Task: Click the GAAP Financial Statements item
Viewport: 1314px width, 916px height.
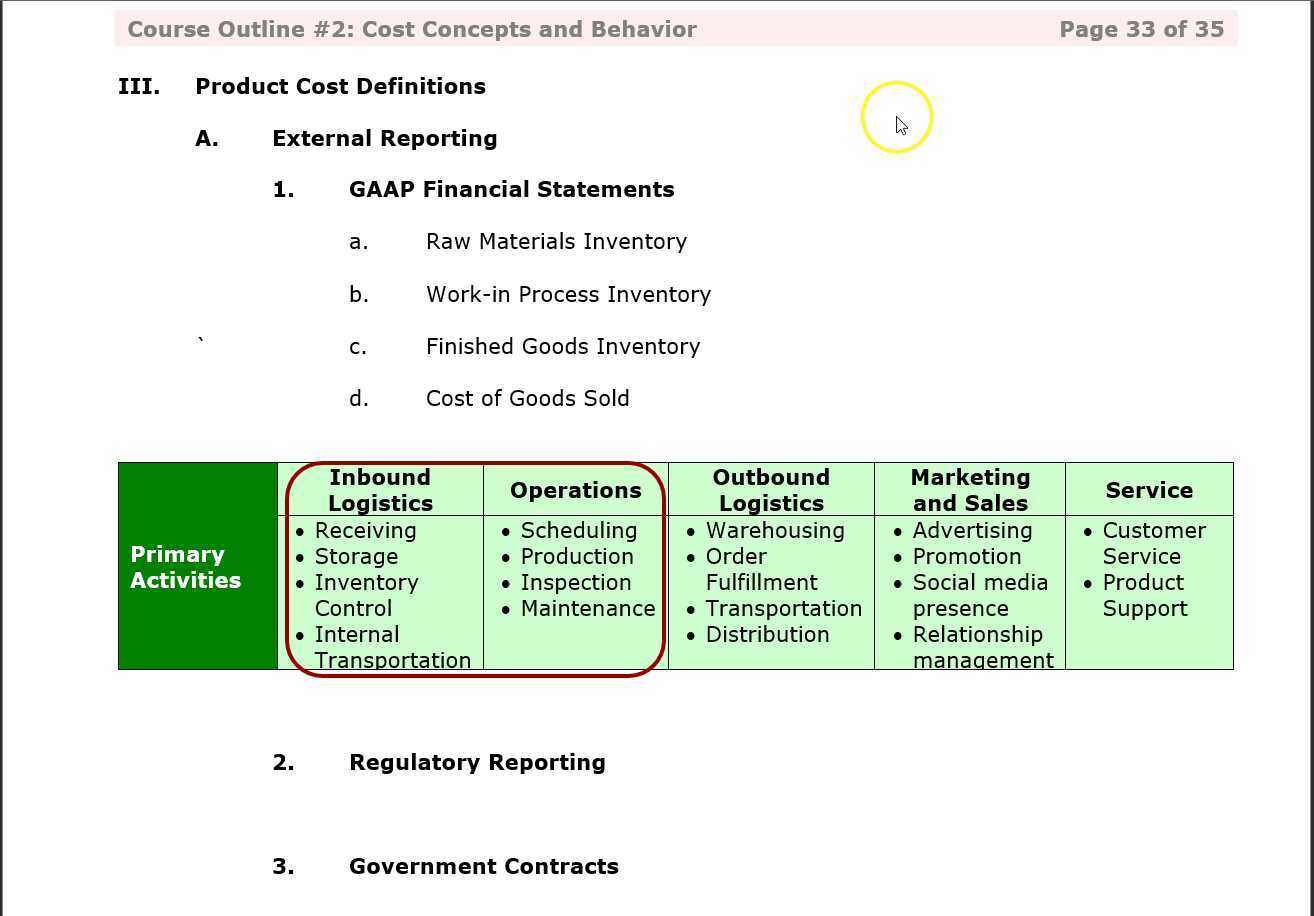Action: 511,189
